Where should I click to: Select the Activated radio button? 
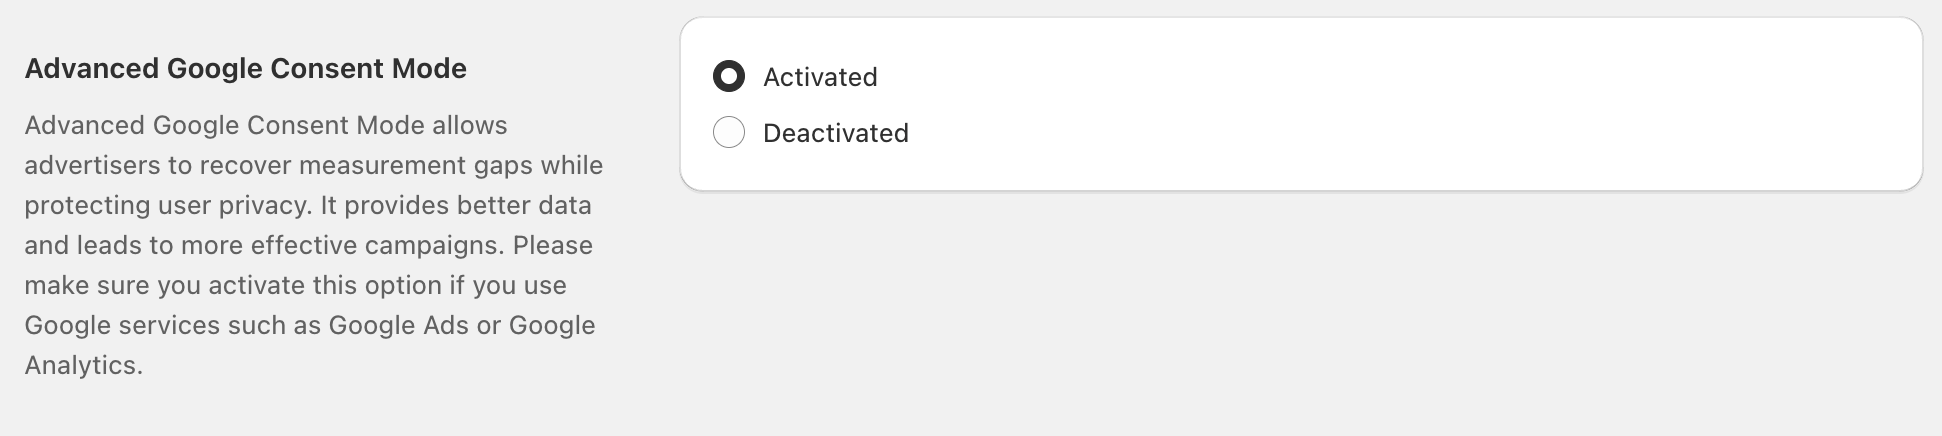(729, 77)
